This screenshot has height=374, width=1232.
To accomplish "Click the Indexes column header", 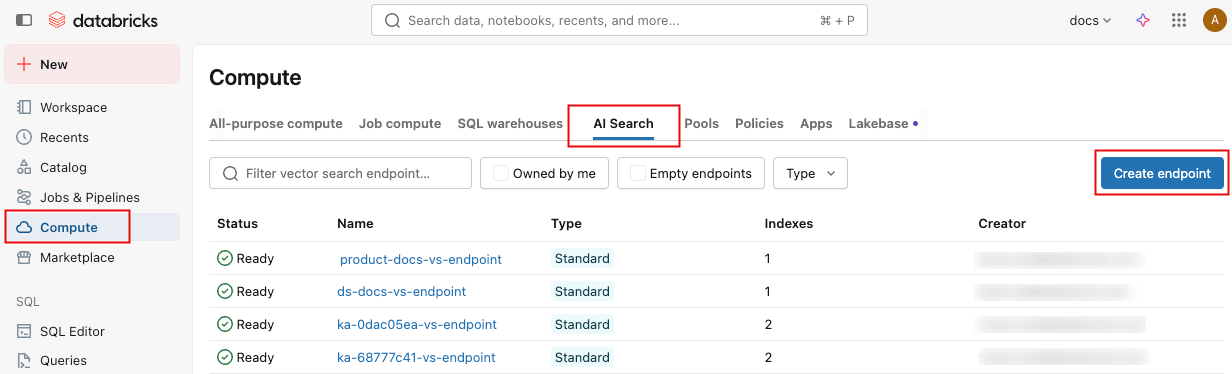I will tap(789, 224).
